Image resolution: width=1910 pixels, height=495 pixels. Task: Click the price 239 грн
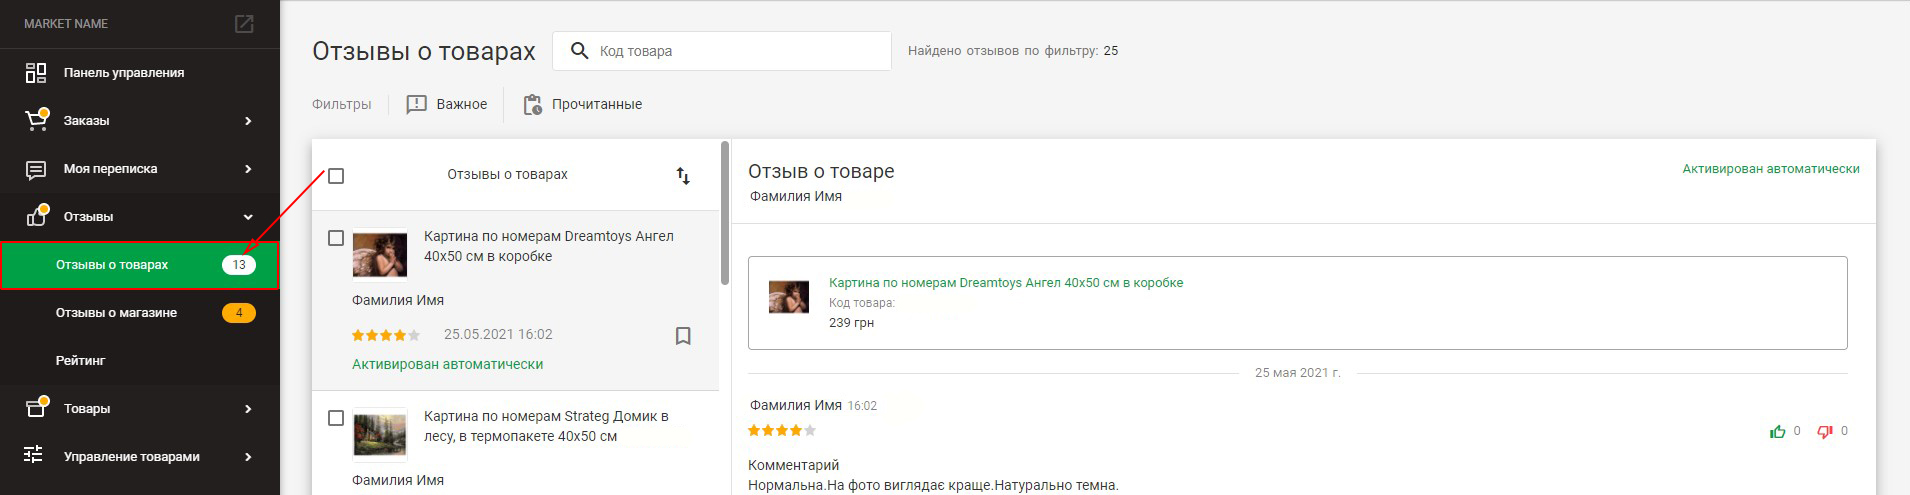click(852, 323)
